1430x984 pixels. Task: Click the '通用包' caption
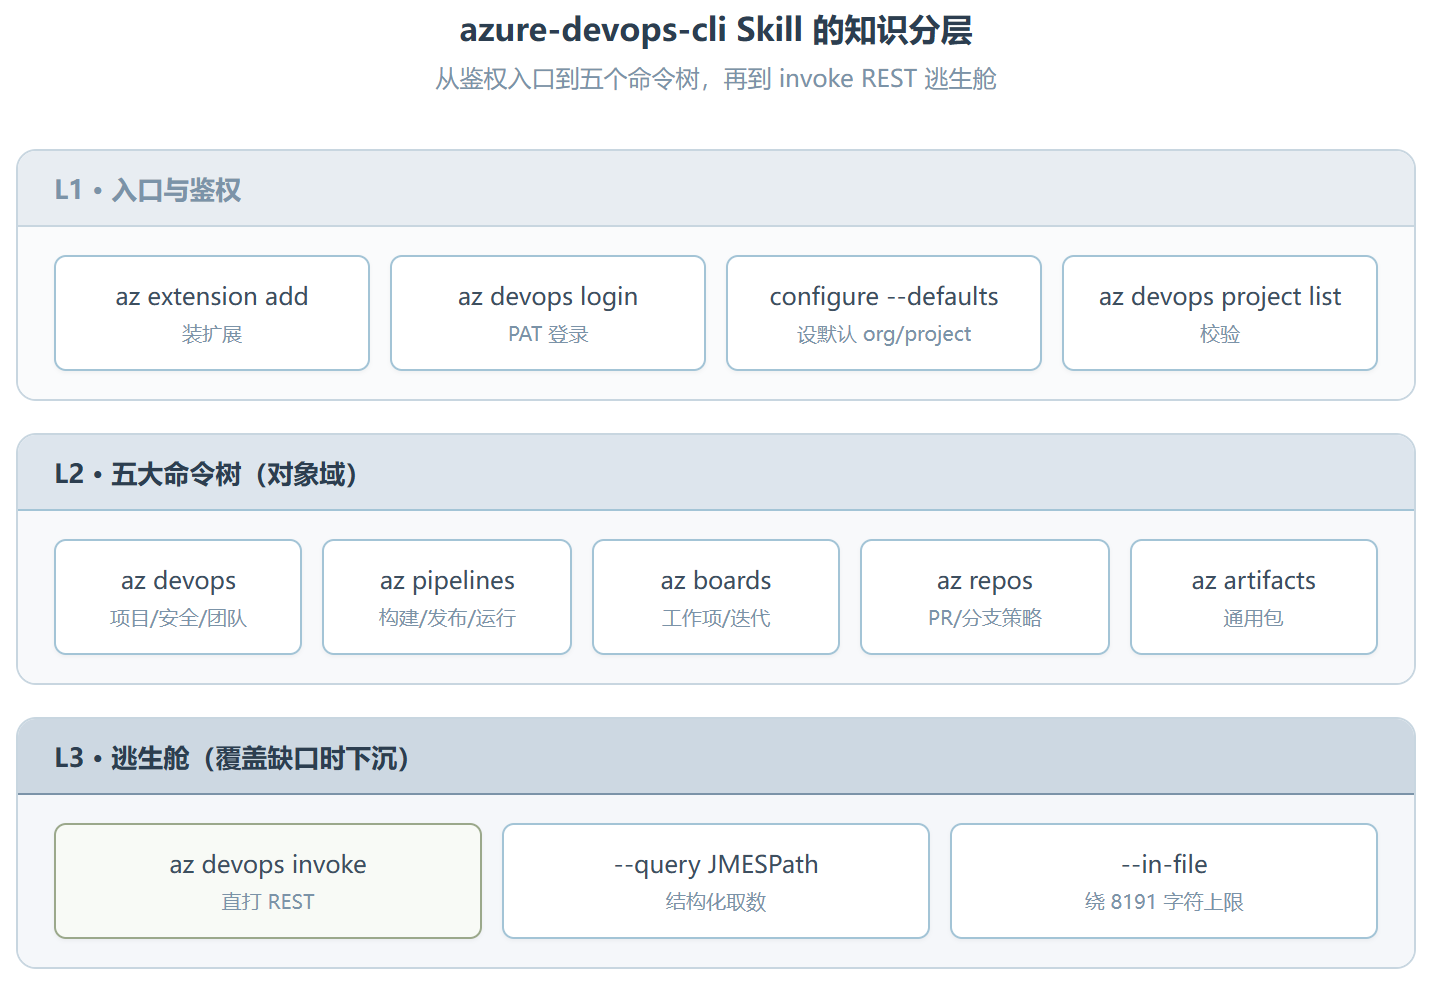tap(1254, 618)
